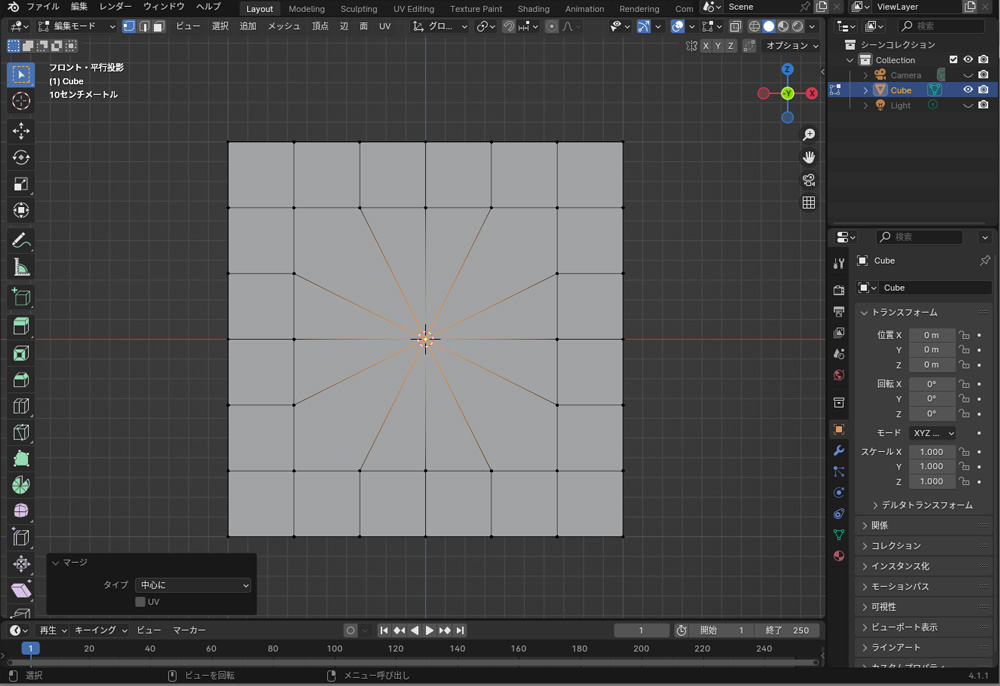Toggle visibility of the Camera object
1000x686 pixels.
(x=967, y=75)
